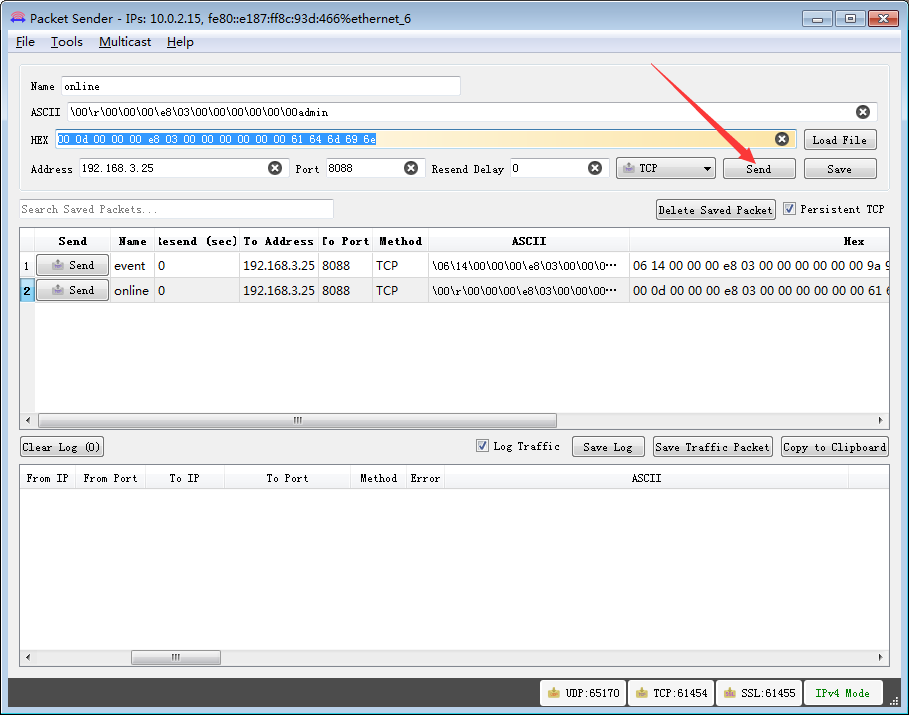Click the SSL:61455 server status button

click(x=758, y=693)
